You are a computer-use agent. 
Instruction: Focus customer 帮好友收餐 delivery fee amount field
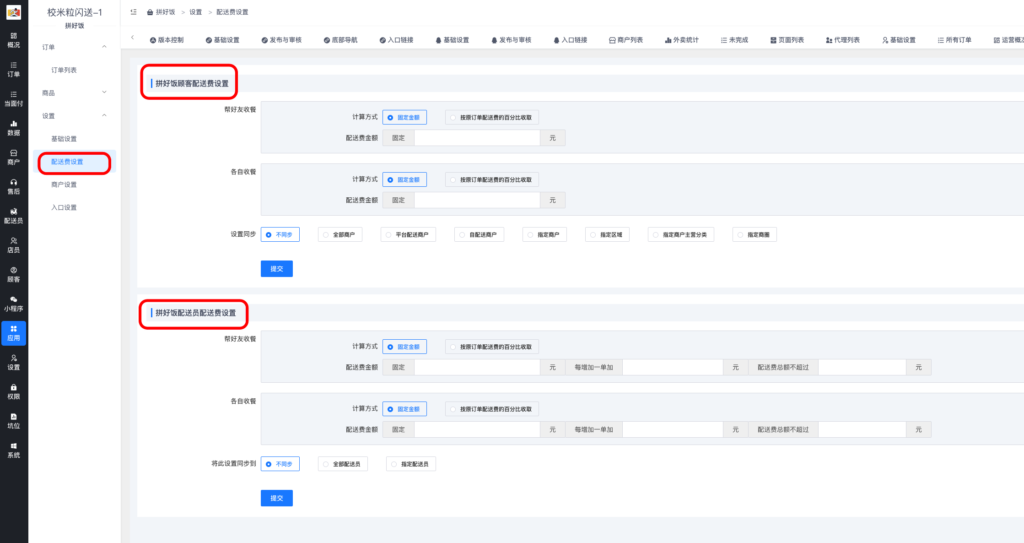coord(477,138)
